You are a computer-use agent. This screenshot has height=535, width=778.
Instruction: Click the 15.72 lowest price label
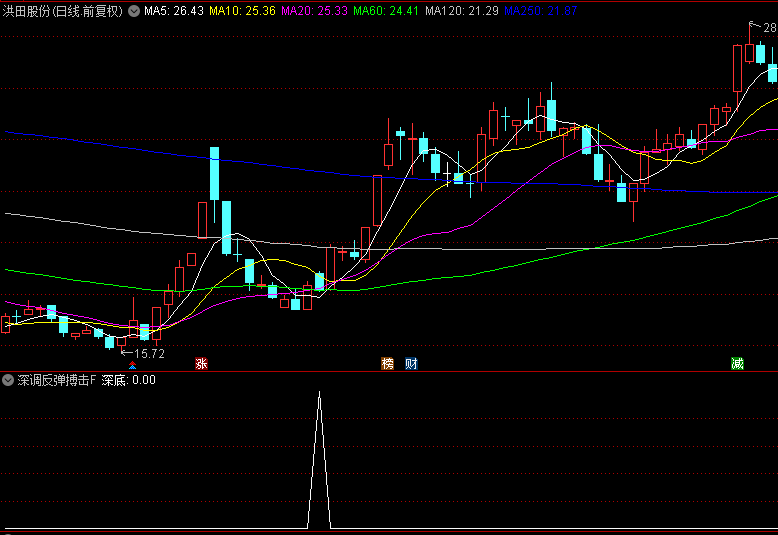(x=149, y=354)
